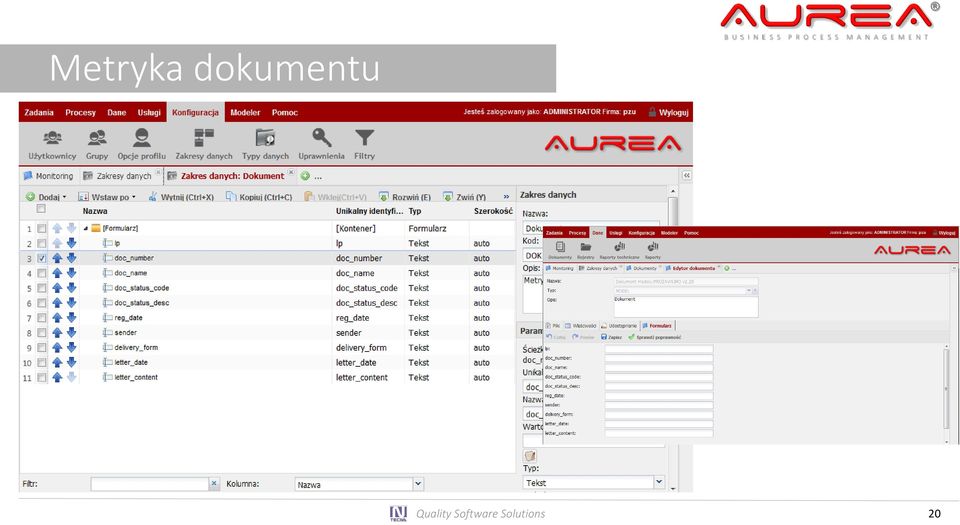Collapse the [Formularz] tree node
This screenshot has width=960, height=525.
[86, 228]
